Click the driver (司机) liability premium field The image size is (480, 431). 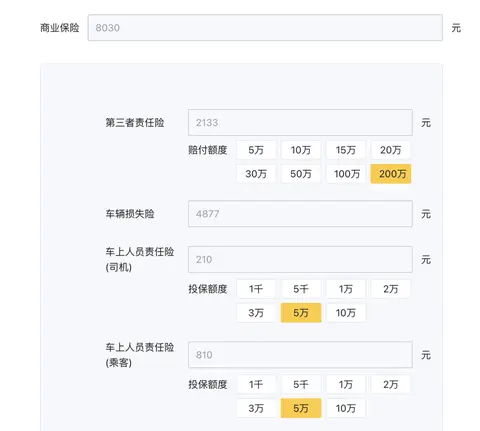point(300,259)
